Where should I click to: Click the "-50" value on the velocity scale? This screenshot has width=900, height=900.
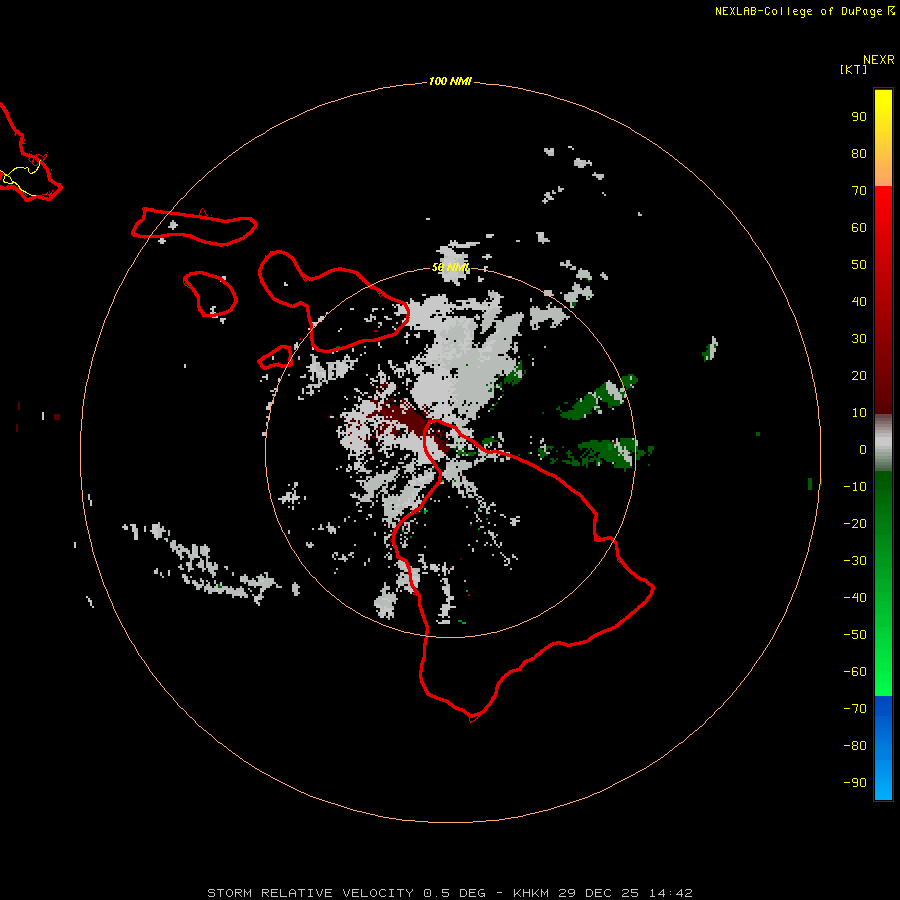(x=855, y=635)
